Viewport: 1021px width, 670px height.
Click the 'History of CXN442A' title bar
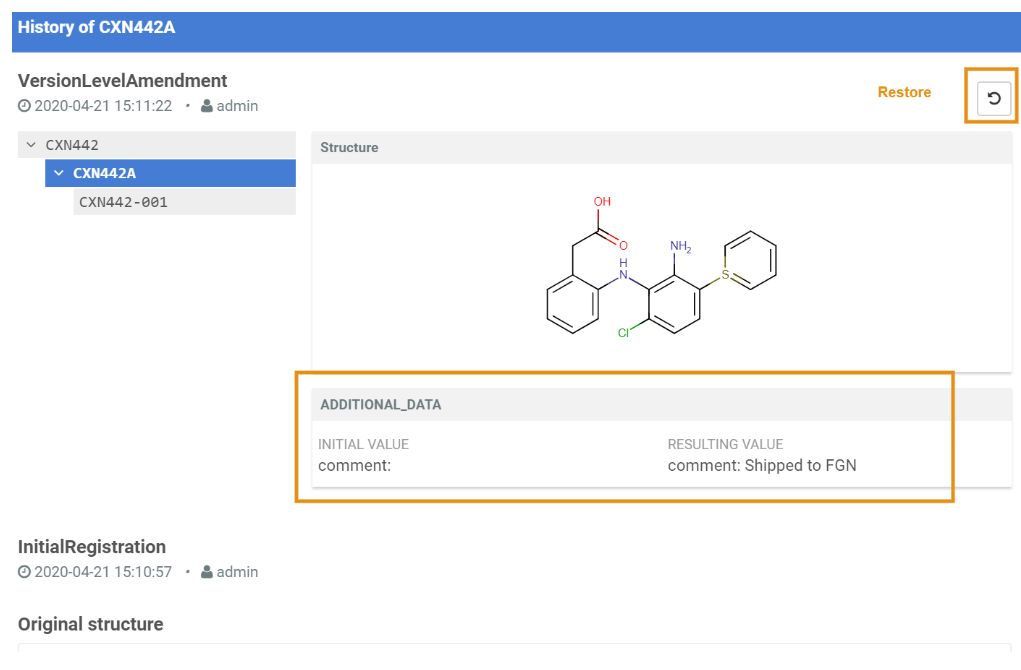click(x=96, y=27)
